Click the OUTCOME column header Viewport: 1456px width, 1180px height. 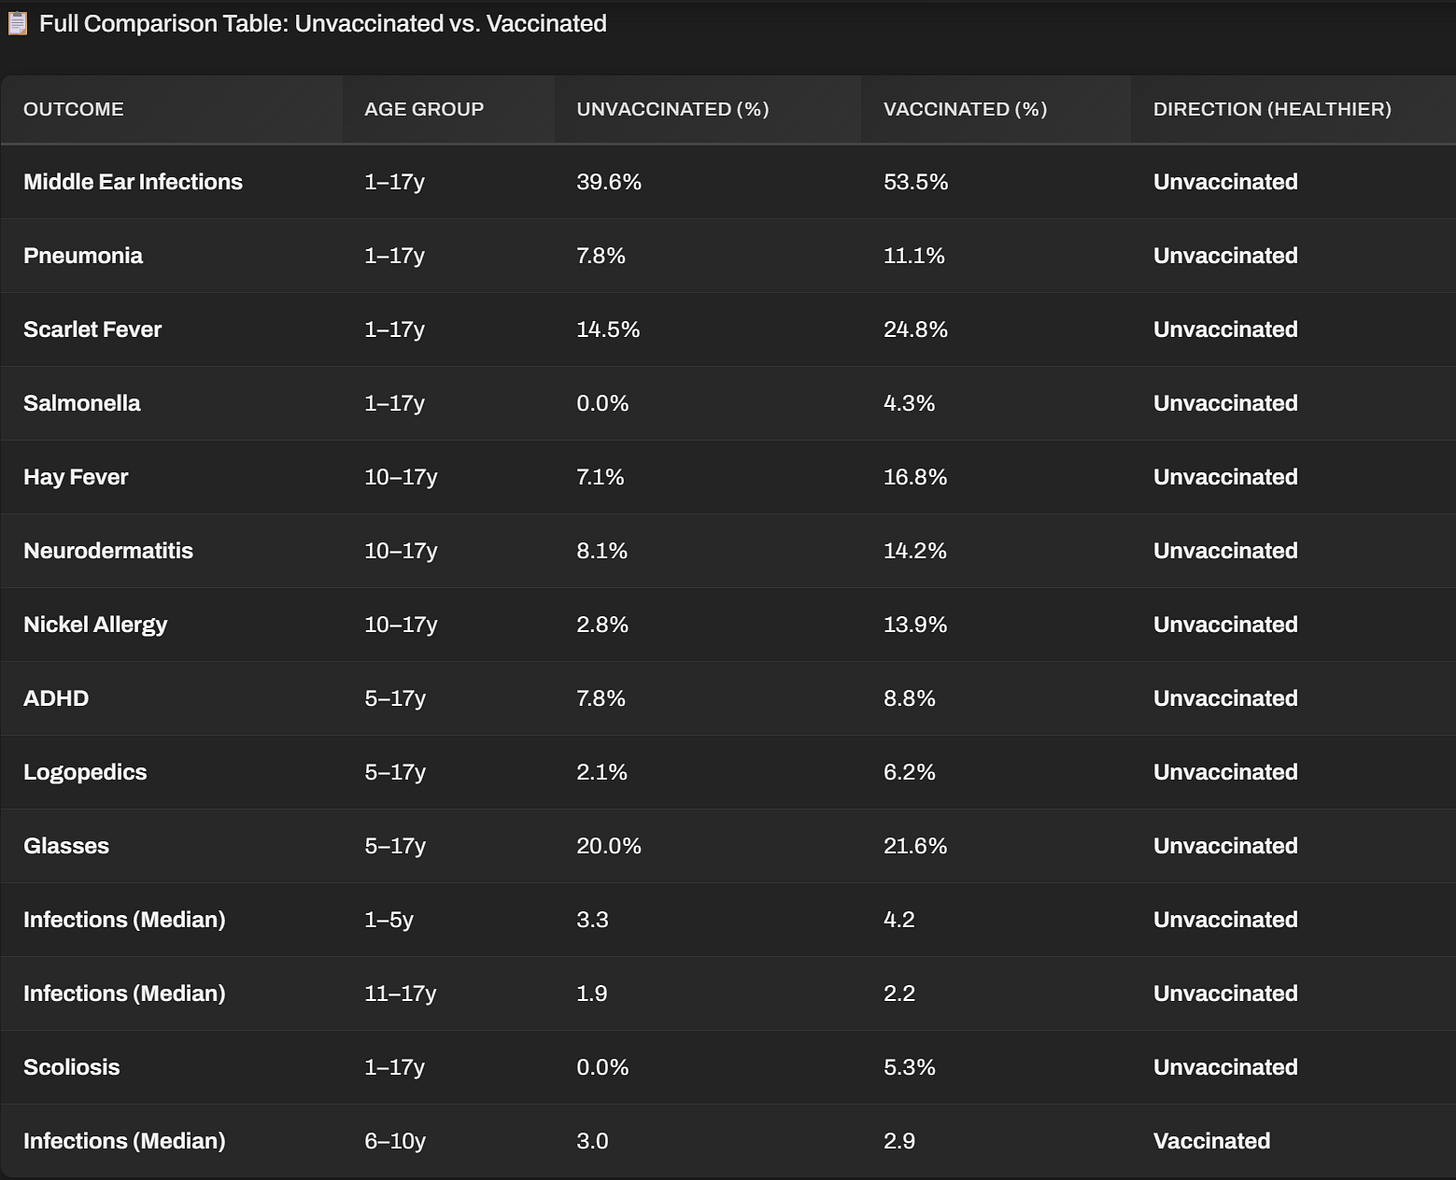point(74,109)
